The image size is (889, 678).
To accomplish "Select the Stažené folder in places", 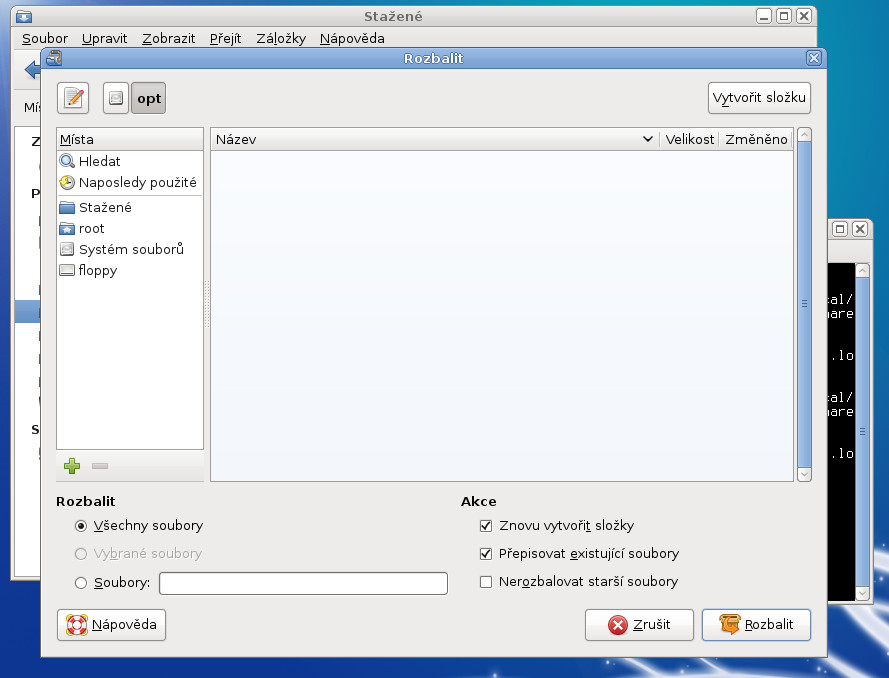I will pos(130,207).
